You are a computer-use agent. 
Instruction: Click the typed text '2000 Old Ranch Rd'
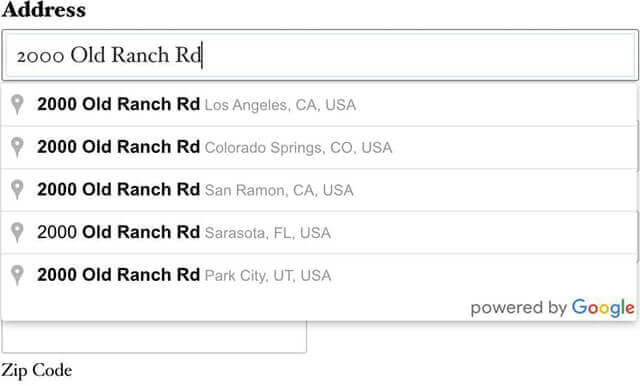tap(109, 55)
